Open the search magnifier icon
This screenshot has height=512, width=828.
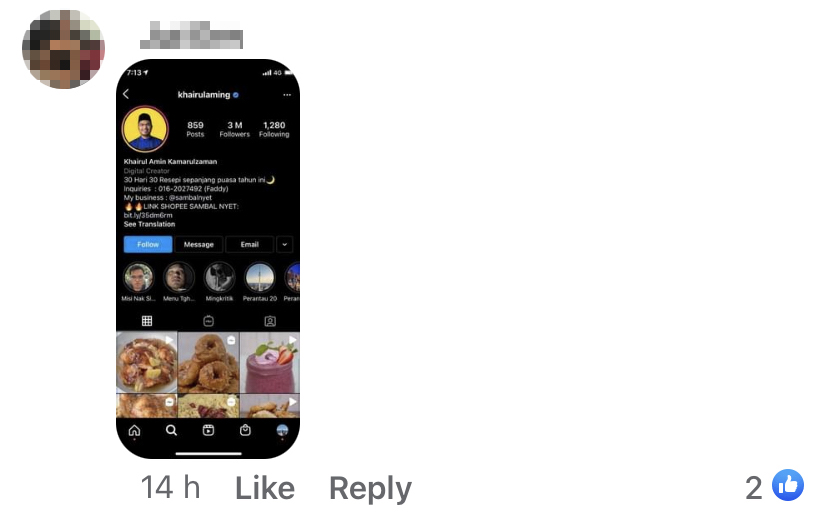172,431
